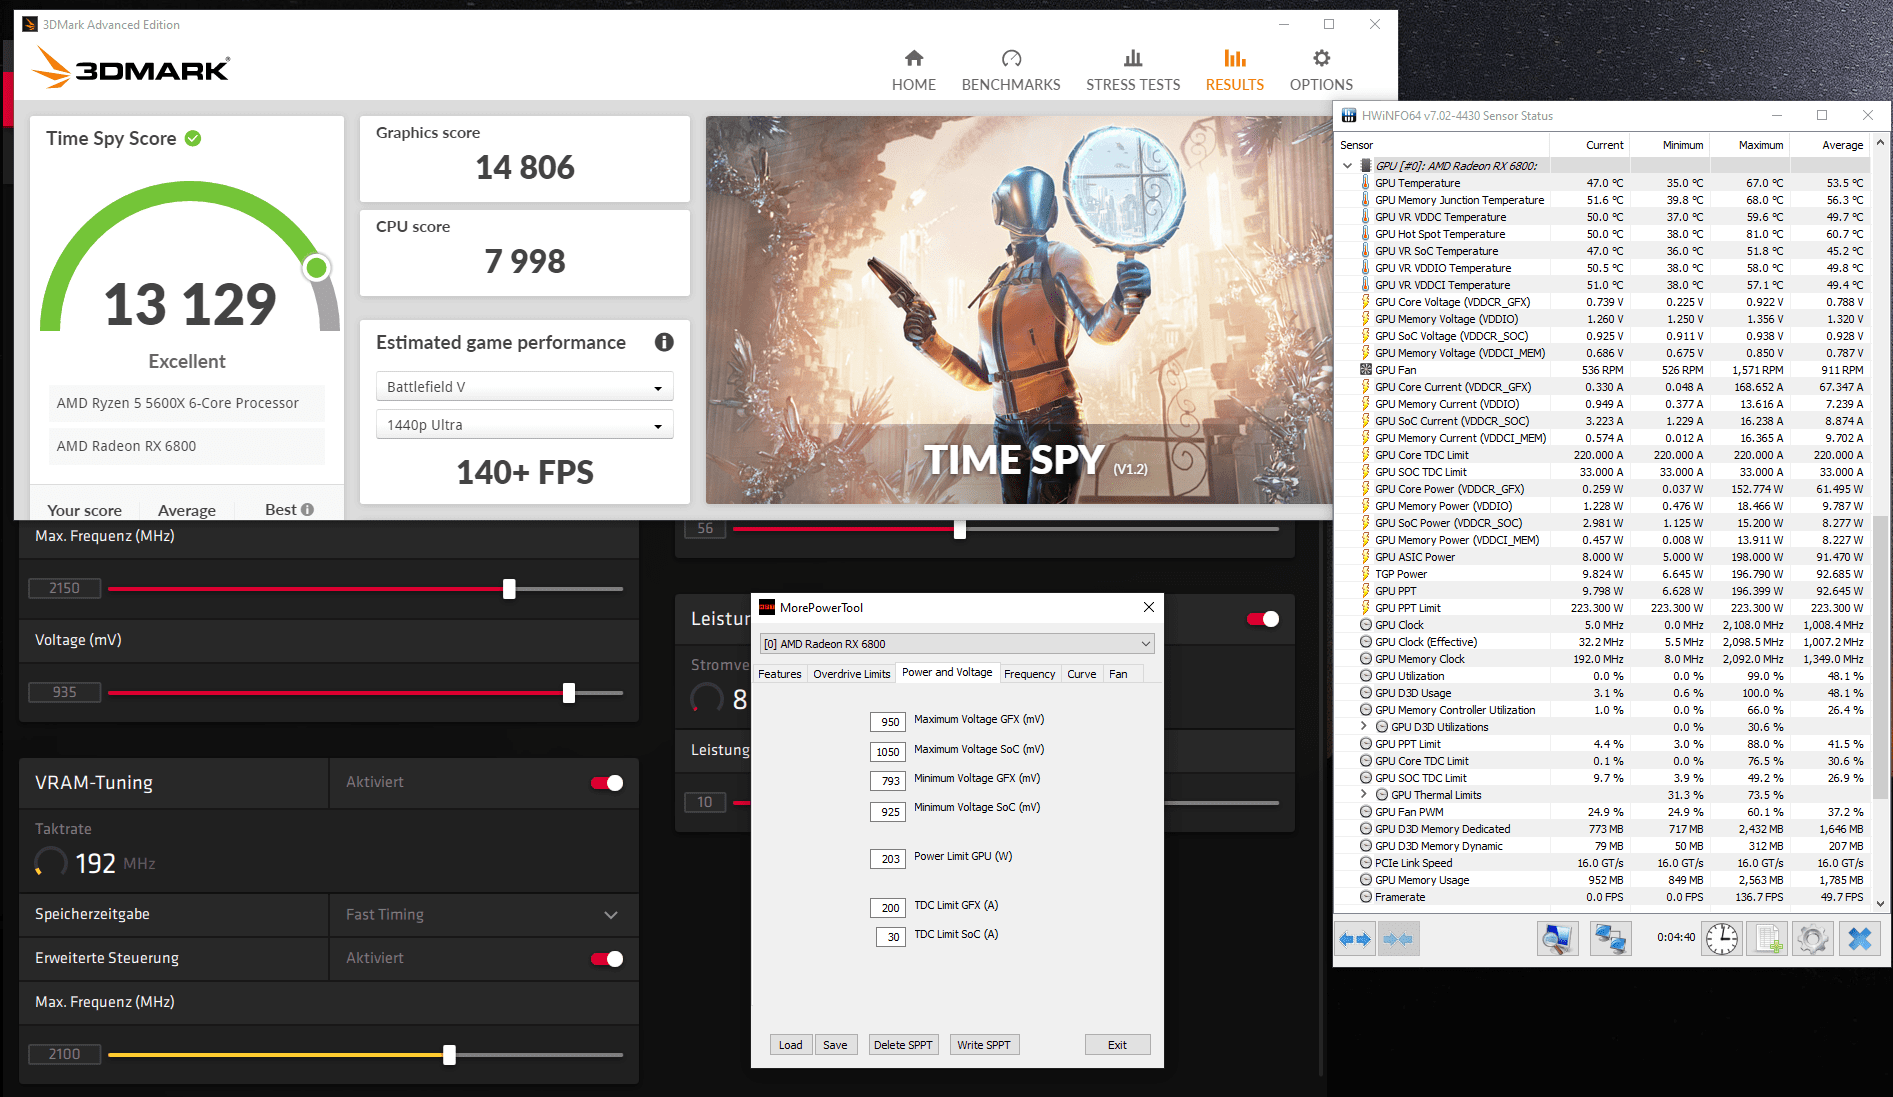Image resolution: width=1893 pixels, height=1097 pixels.
Task: Click the blue X close icon in HWiNFO toolbar
Action: coord(1860,939)
